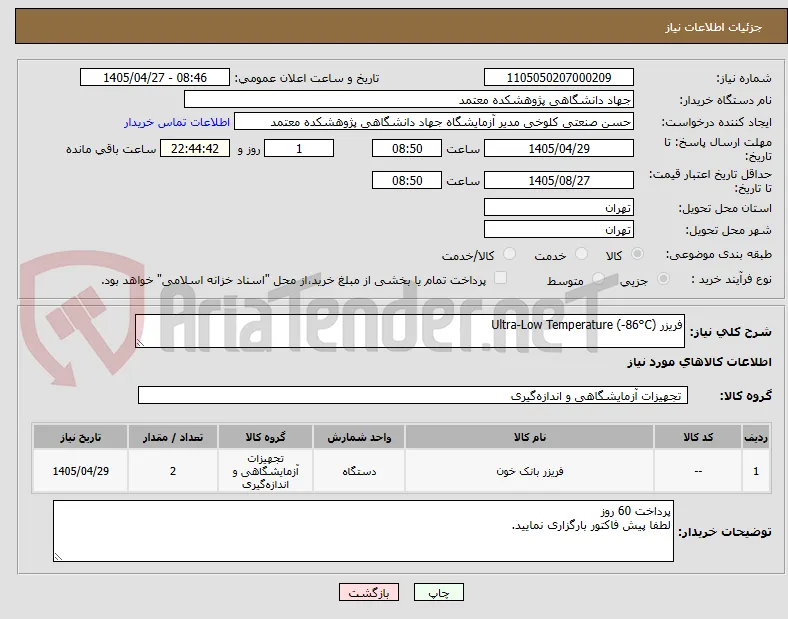The width and height of the screenshot is (788, 619).
Task: Click the price validity time field
Action: [x=407, y=180]
